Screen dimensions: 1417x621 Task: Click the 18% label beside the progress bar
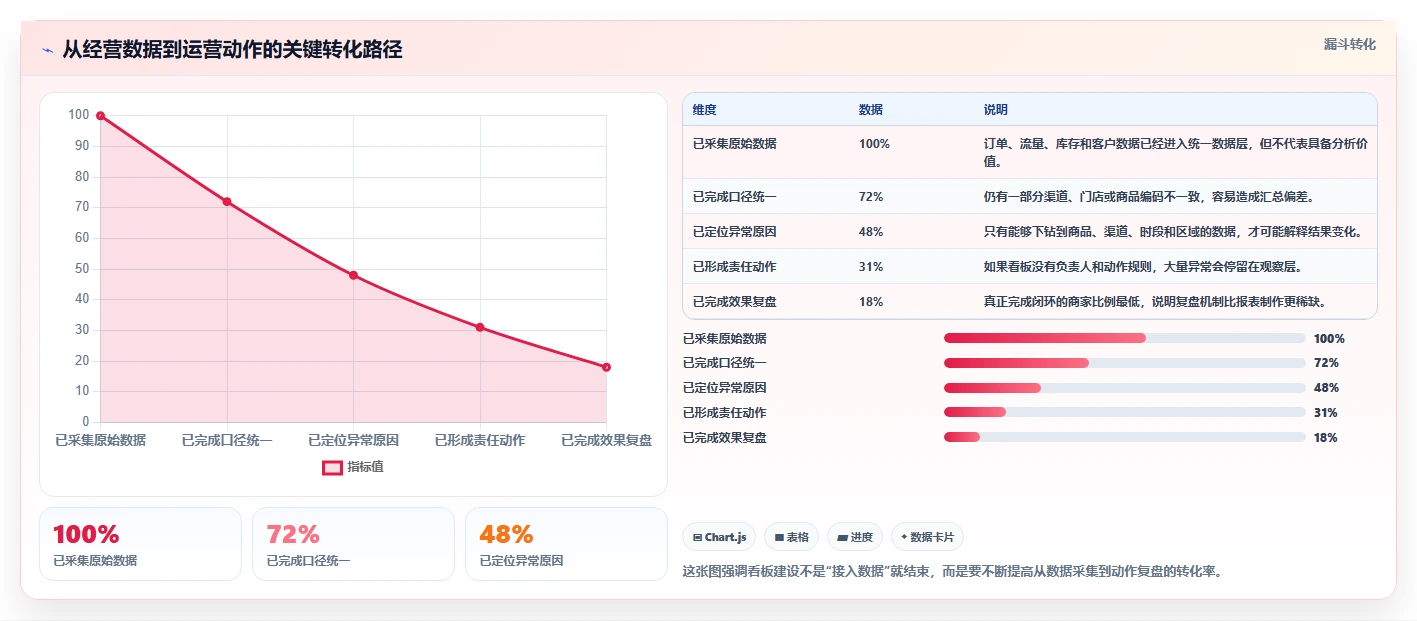[x=1326, y=438]
